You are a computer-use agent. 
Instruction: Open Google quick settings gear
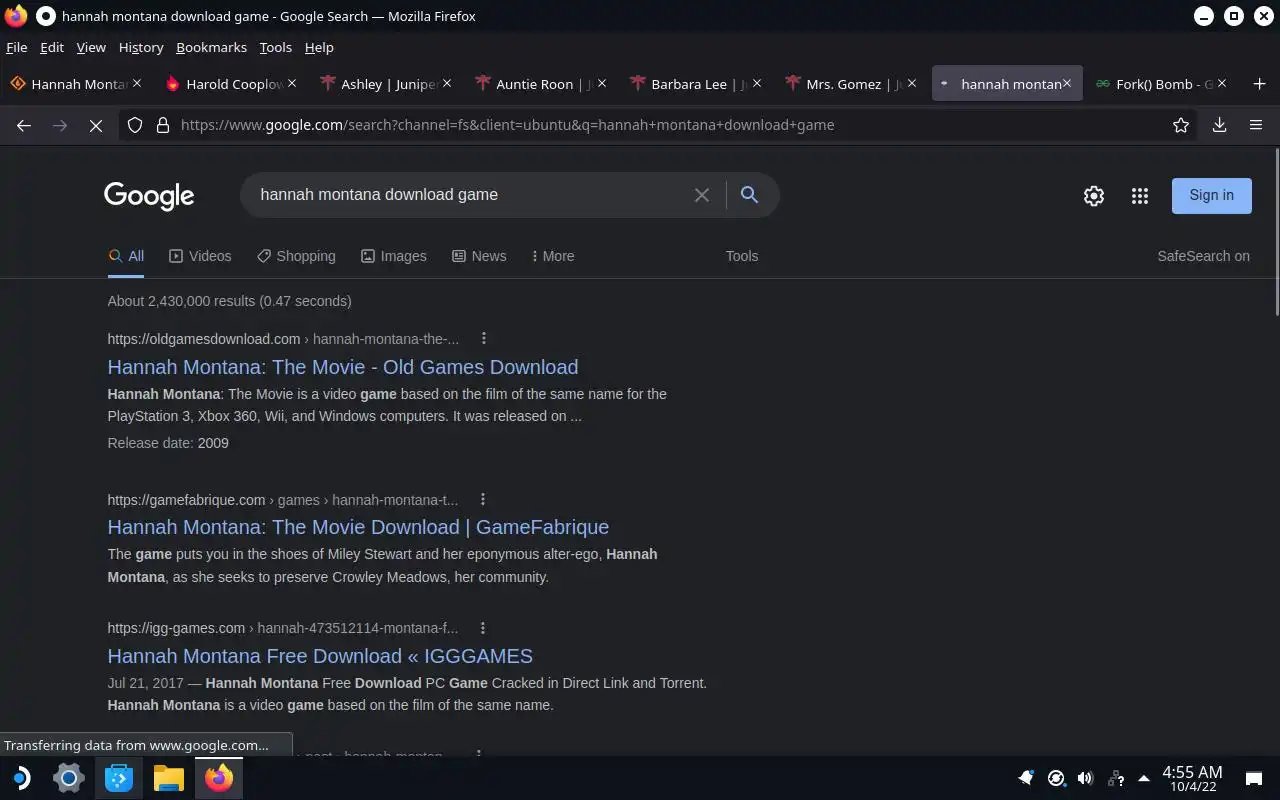(1094, 196)
